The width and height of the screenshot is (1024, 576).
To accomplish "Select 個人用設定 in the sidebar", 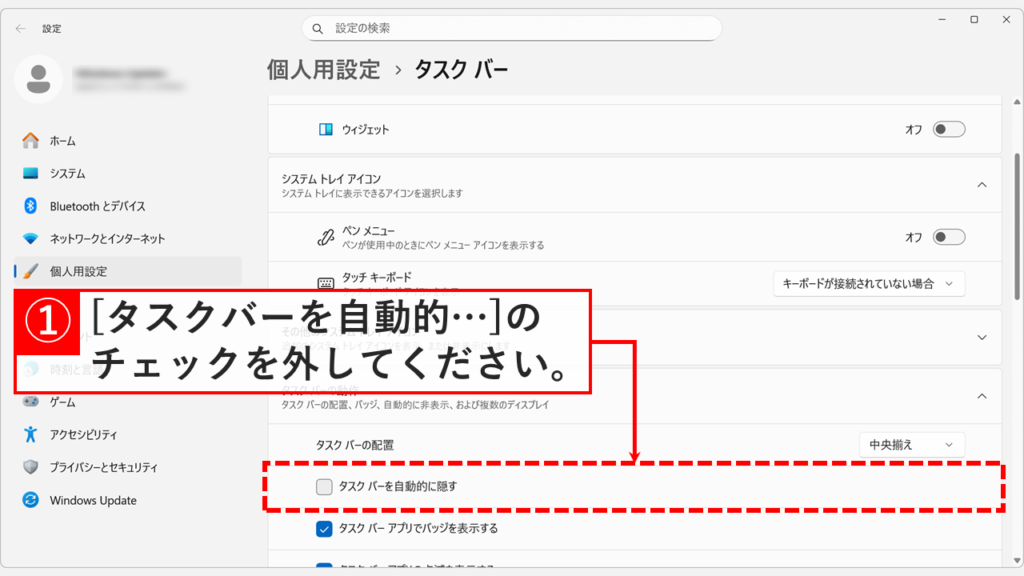I will click(78, 271).
